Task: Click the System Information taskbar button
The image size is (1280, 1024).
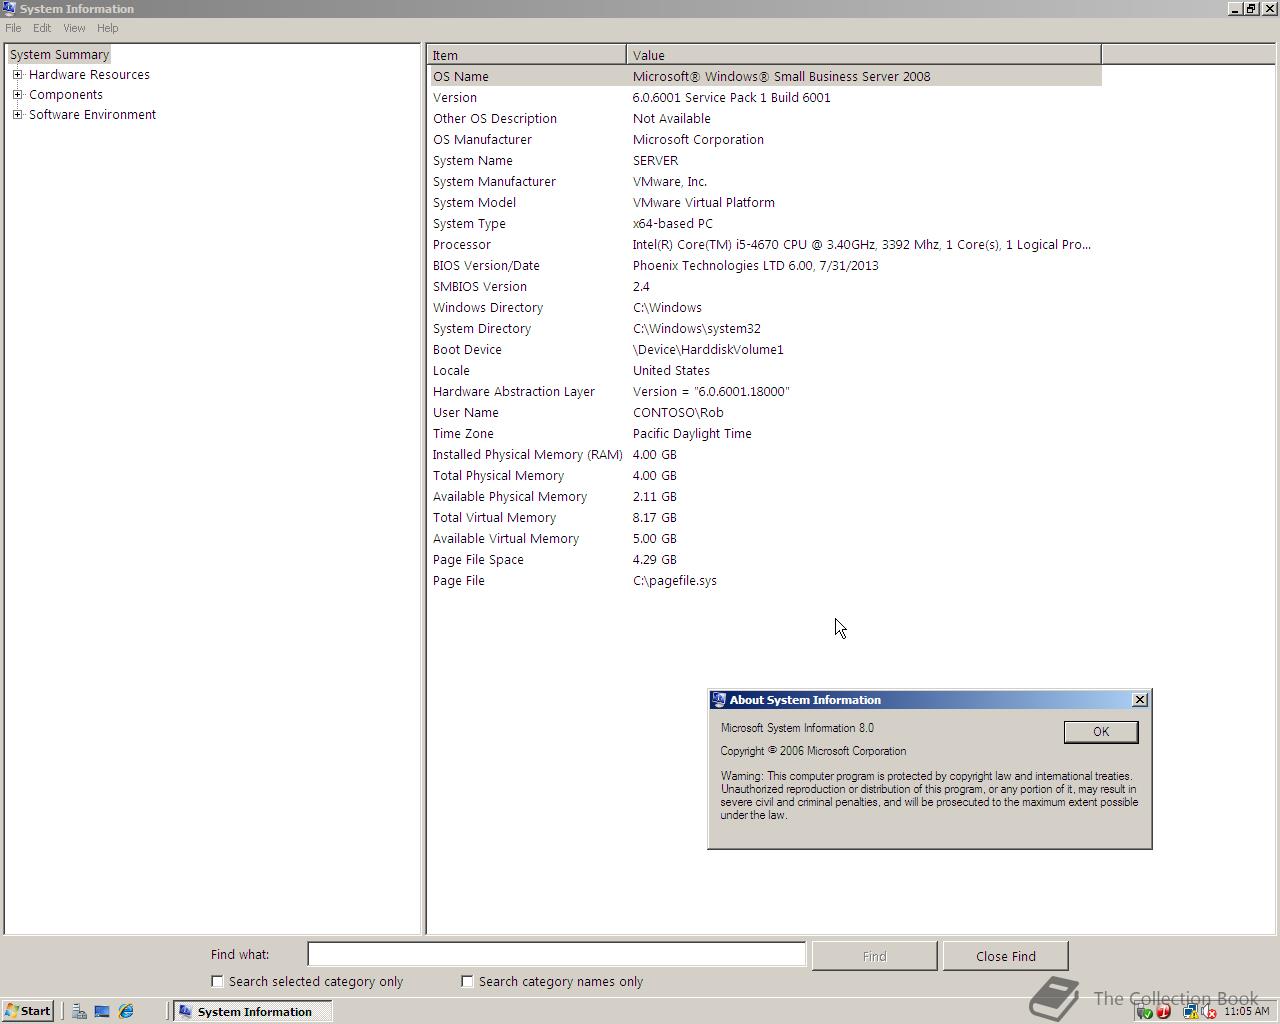Action: (x=252, y=1011)
